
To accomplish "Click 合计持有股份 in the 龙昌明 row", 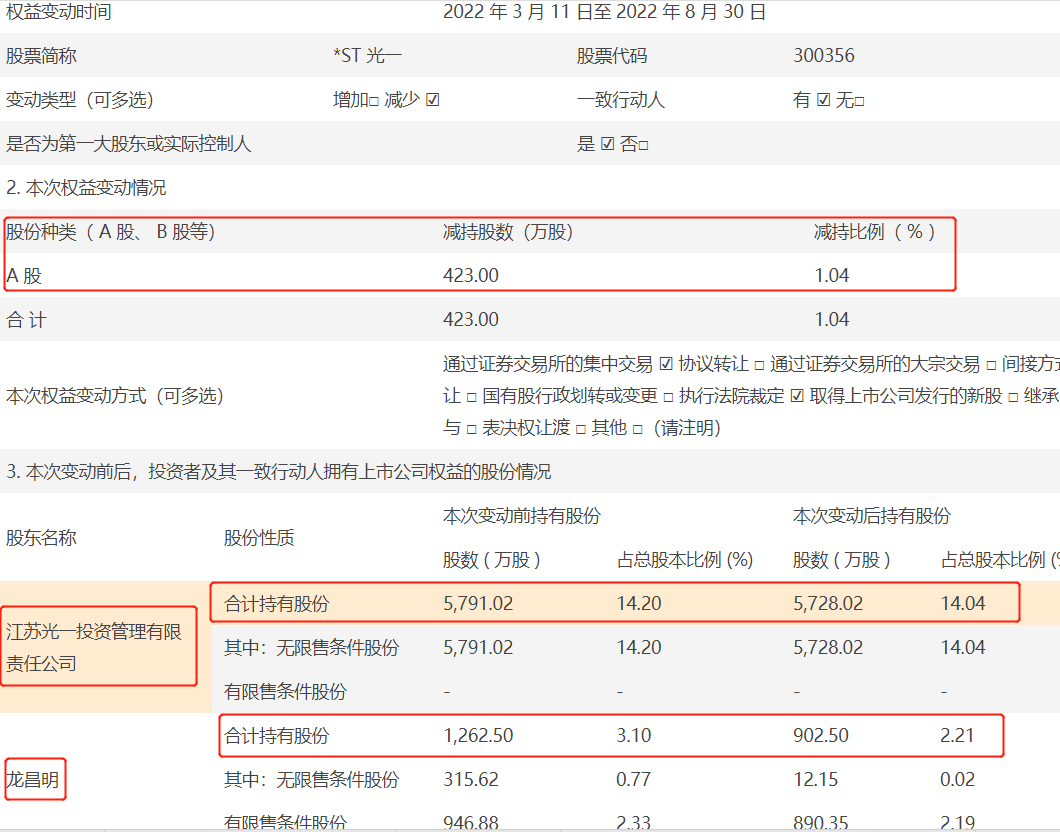I will click(x=276, y=736).
